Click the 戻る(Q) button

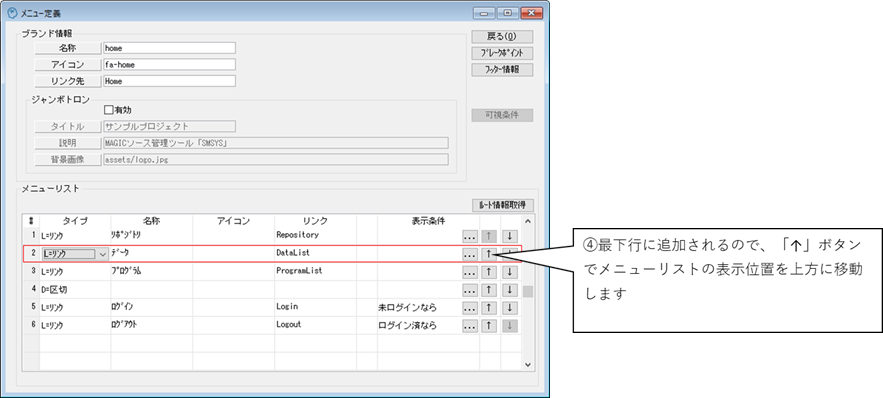click(502, 37)
